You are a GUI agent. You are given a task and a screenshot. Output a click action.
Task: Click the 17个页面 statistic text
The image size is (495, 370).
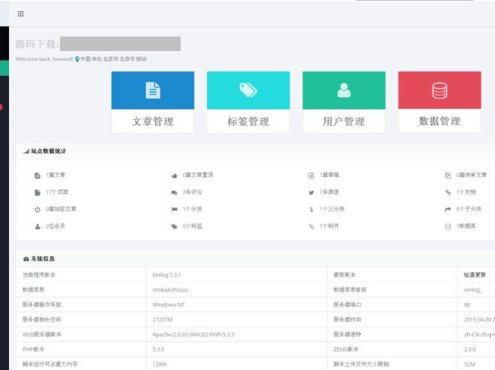click(x=57, y=192)
